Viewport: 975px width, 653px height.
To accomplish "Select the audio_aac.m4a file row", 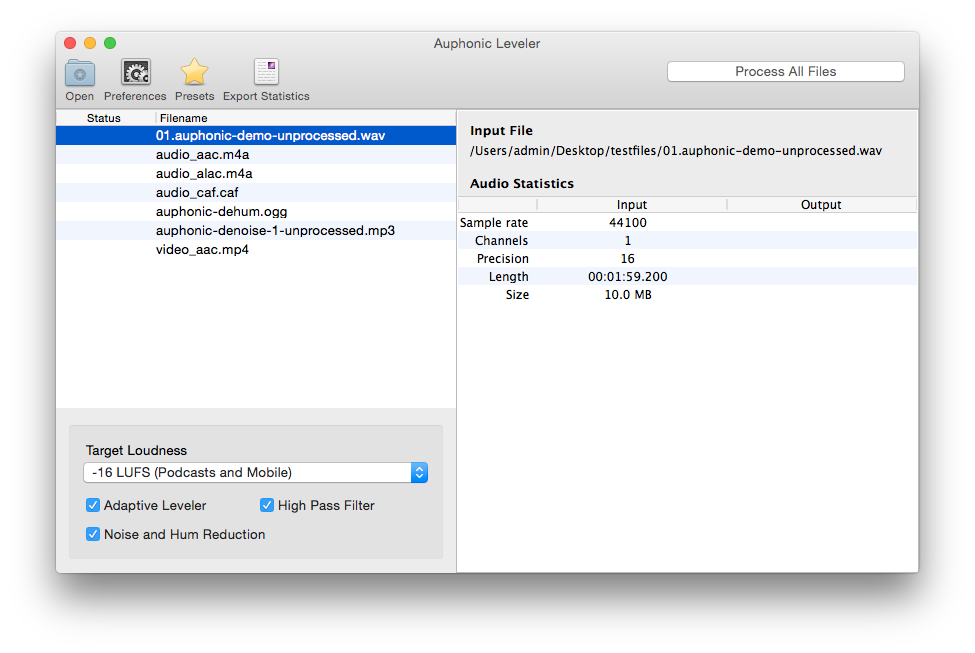I will (x=256, y=154).
